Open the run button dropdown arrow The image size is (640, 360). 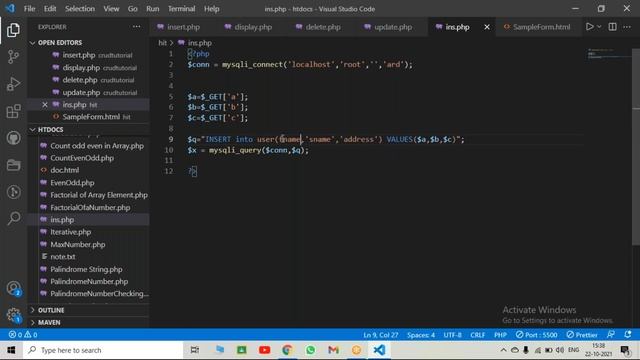(x=599, y=27)
